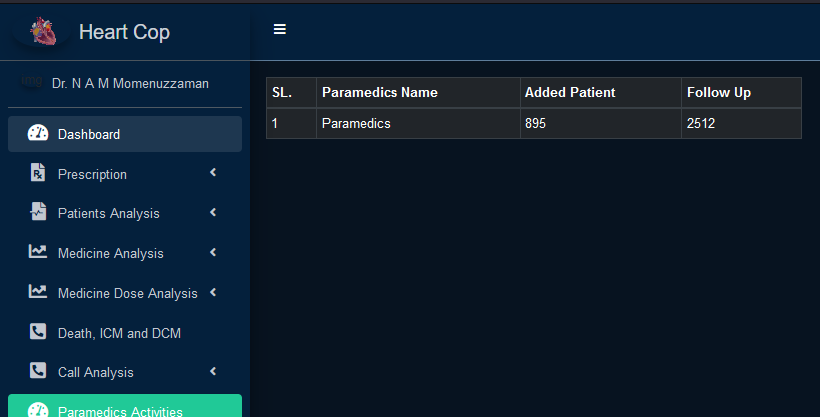This screenshot has width=820, height=417.
Task: Open Death, ICM and DCM page
Action: click(119, 333)
